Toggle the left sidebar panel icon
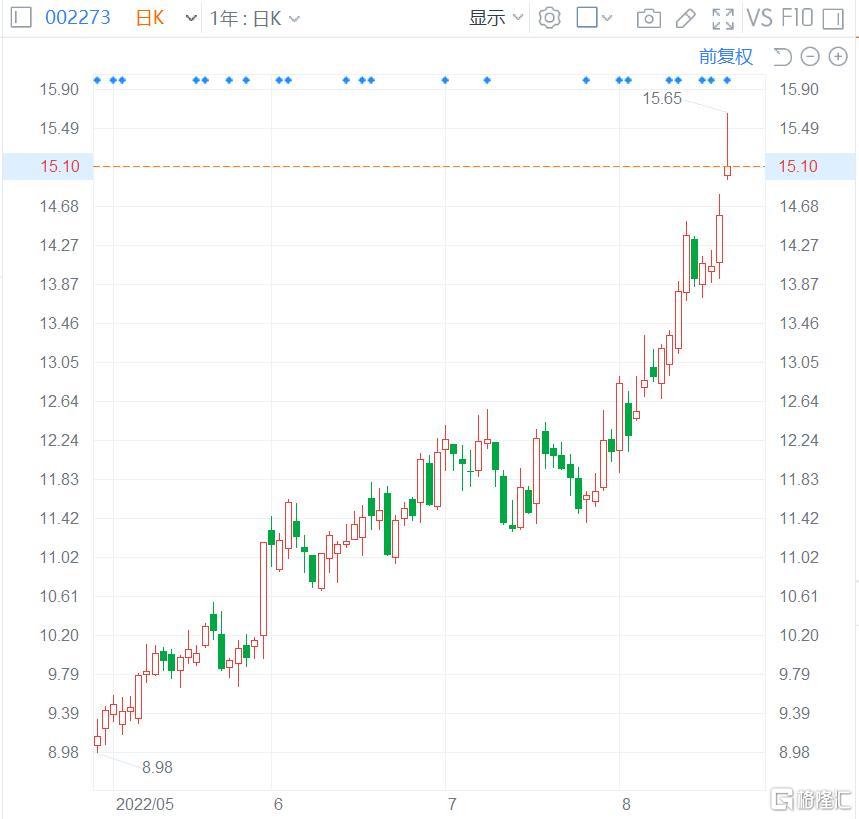 21,18
